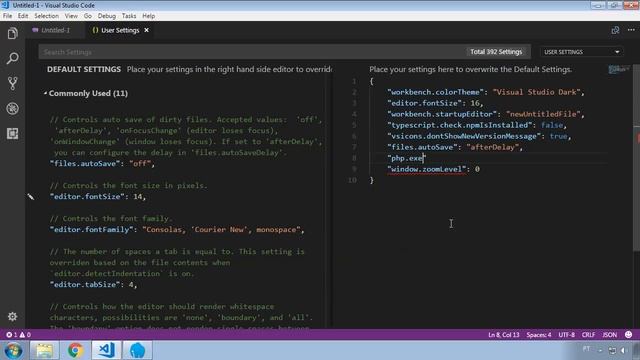Viewport: 640px width, 360px height.
Task: Change indentation via Spaces: 4
Action: [x=539, y=335]
